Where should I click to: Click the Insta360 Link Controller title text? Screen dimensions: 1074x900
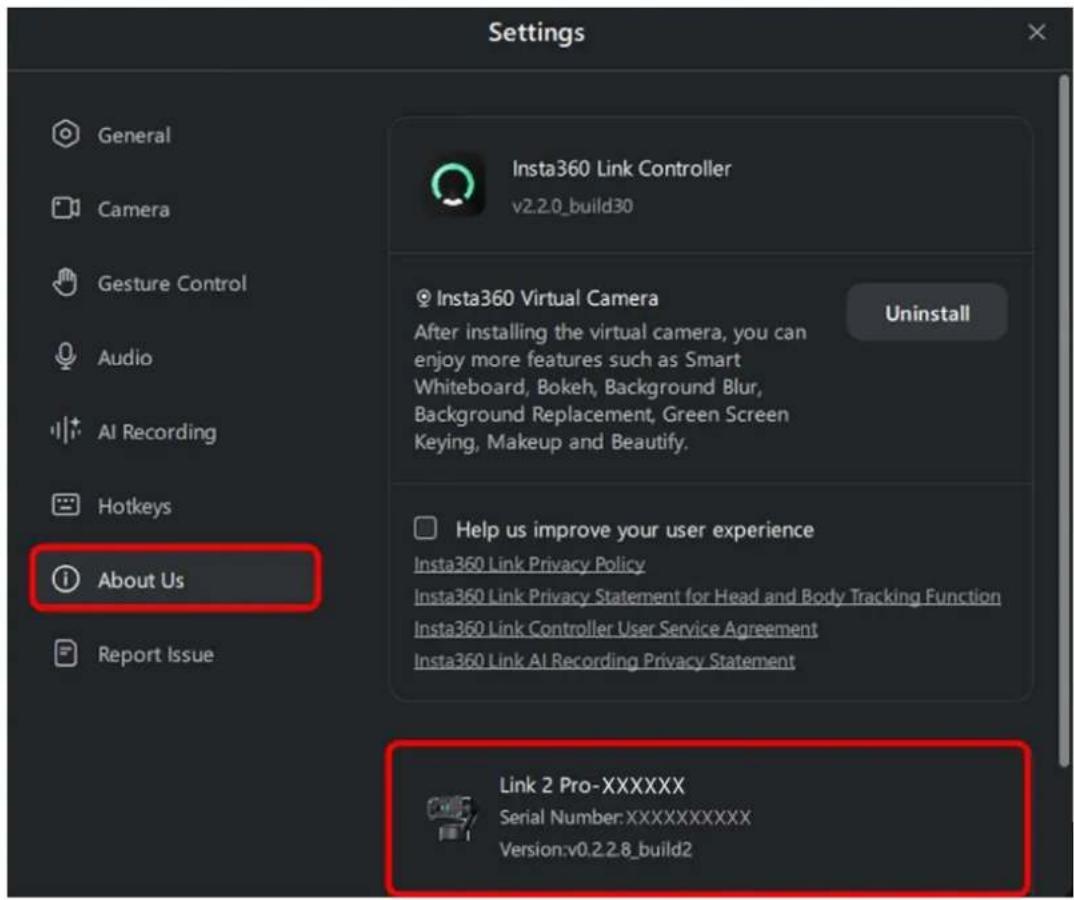621,168
